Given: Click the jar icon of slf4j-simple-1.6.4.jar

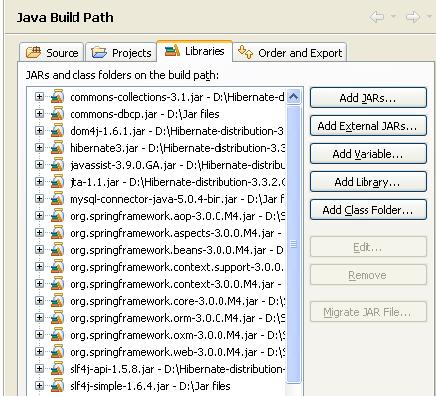Looking at the screenshot, I should click(x=57, y=386).
